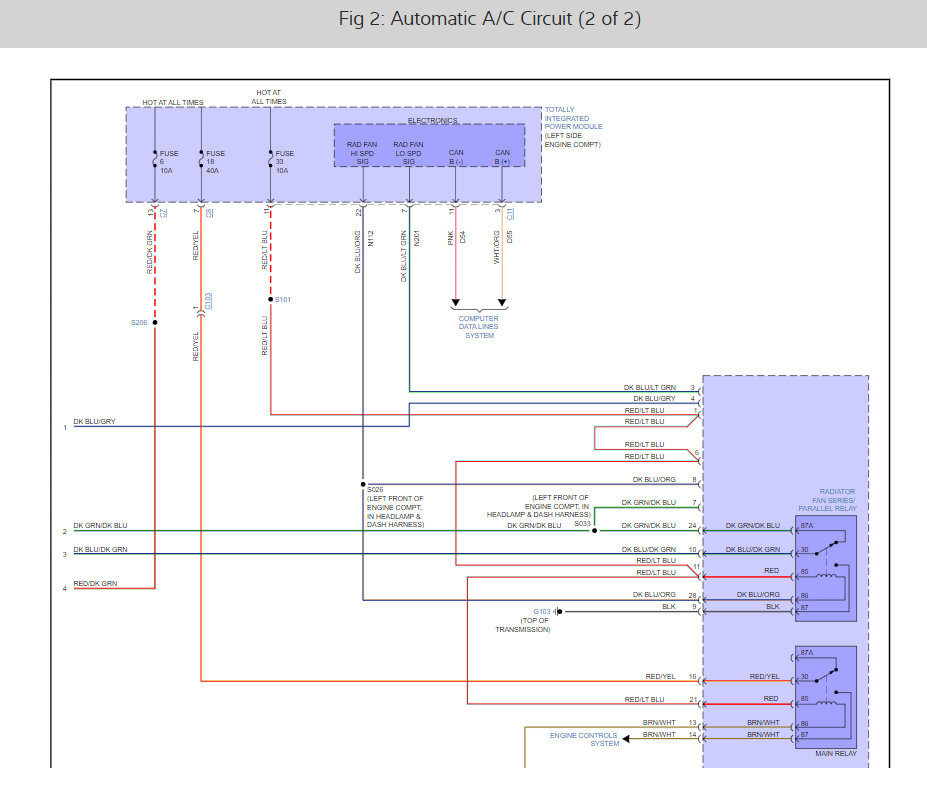Click the WHT/ORG wire data line arrowhead
The image size is (927, 792).
click(x=502, y=303)
